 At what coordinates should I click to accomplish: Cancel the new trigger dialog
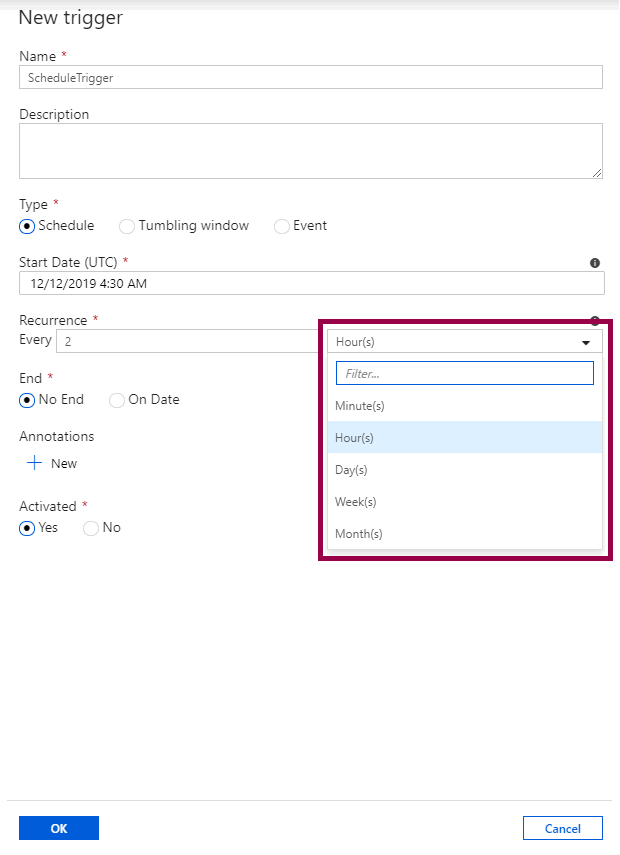pyautogui.click(x=562, y=828)
